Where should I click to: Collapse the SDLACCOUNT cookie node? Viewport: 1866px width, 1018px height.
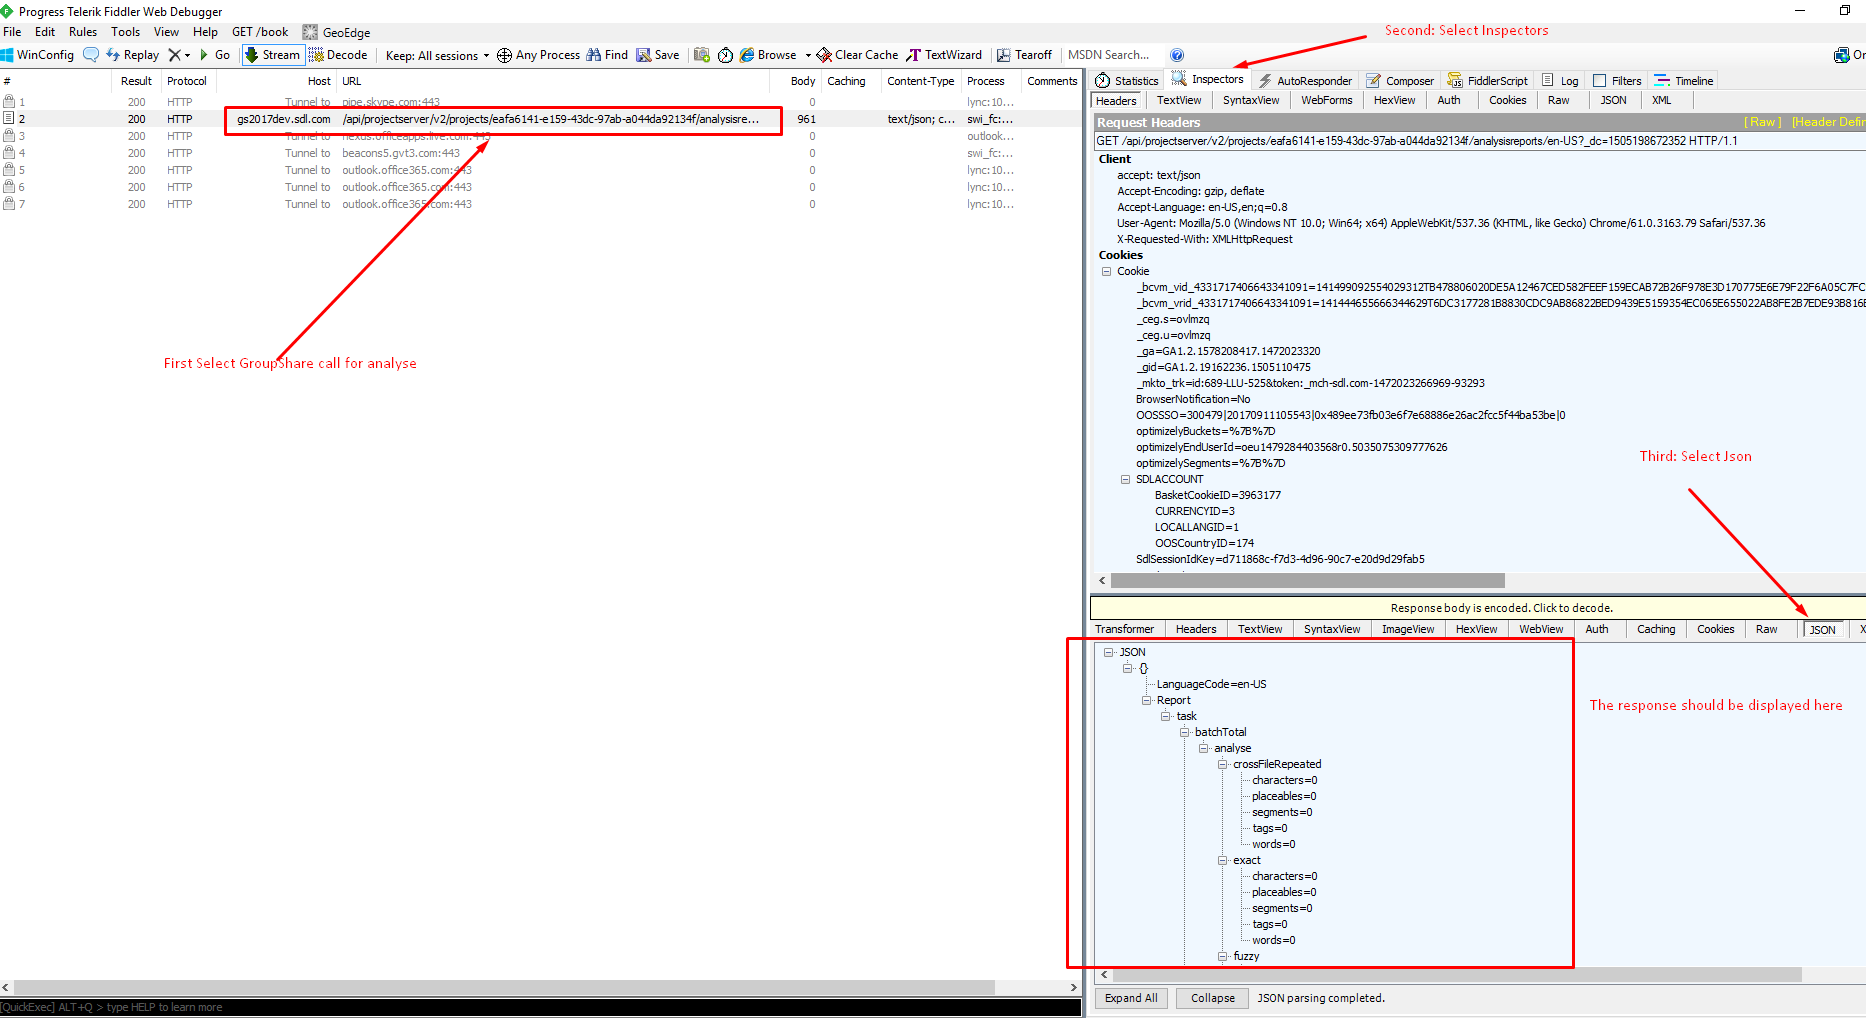(1125, 479)
